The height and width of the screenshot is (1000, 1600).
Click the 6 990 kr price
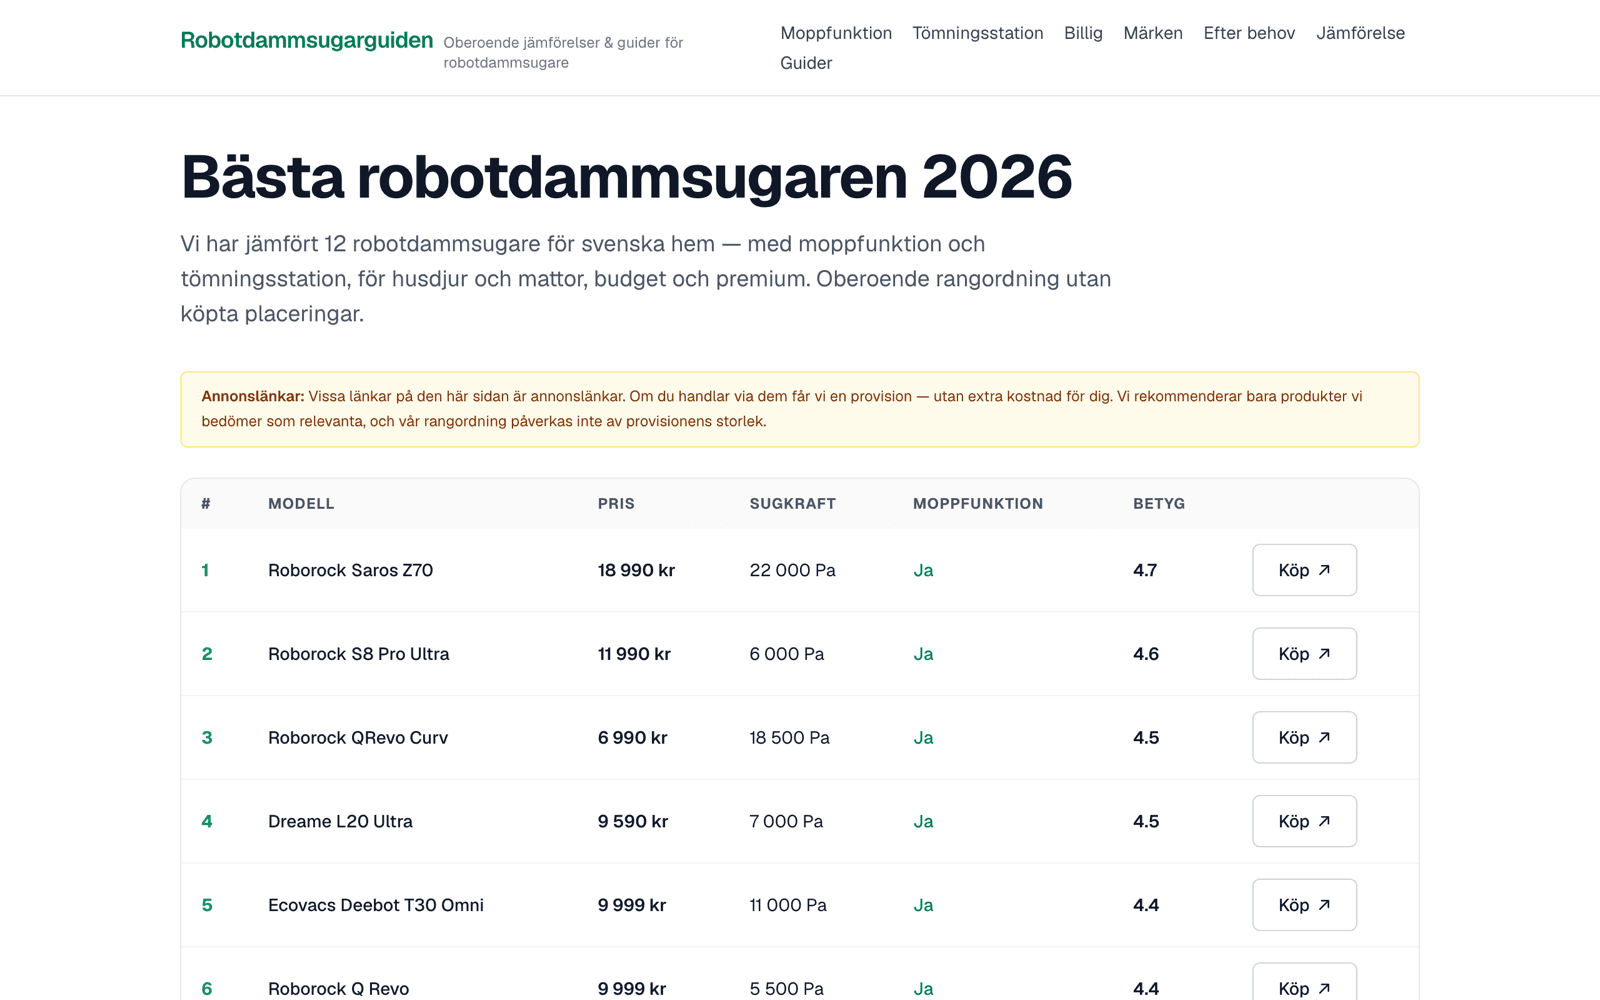pyautogui.click(x=632, y=737)
